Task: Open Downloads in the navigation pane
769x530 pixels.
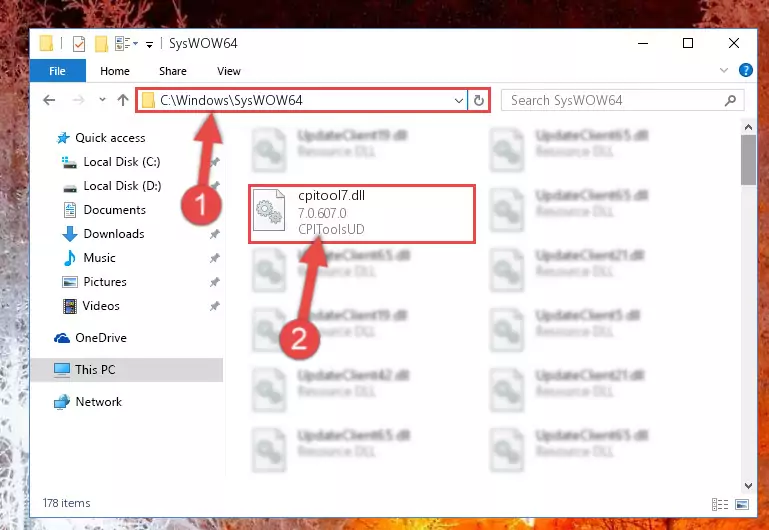Action: click(114, 234)
